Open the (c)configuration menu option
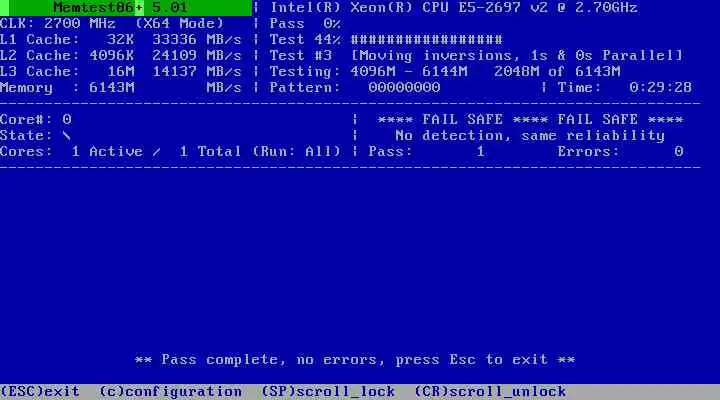Screen dimensions: 720x400 point(170,392)
